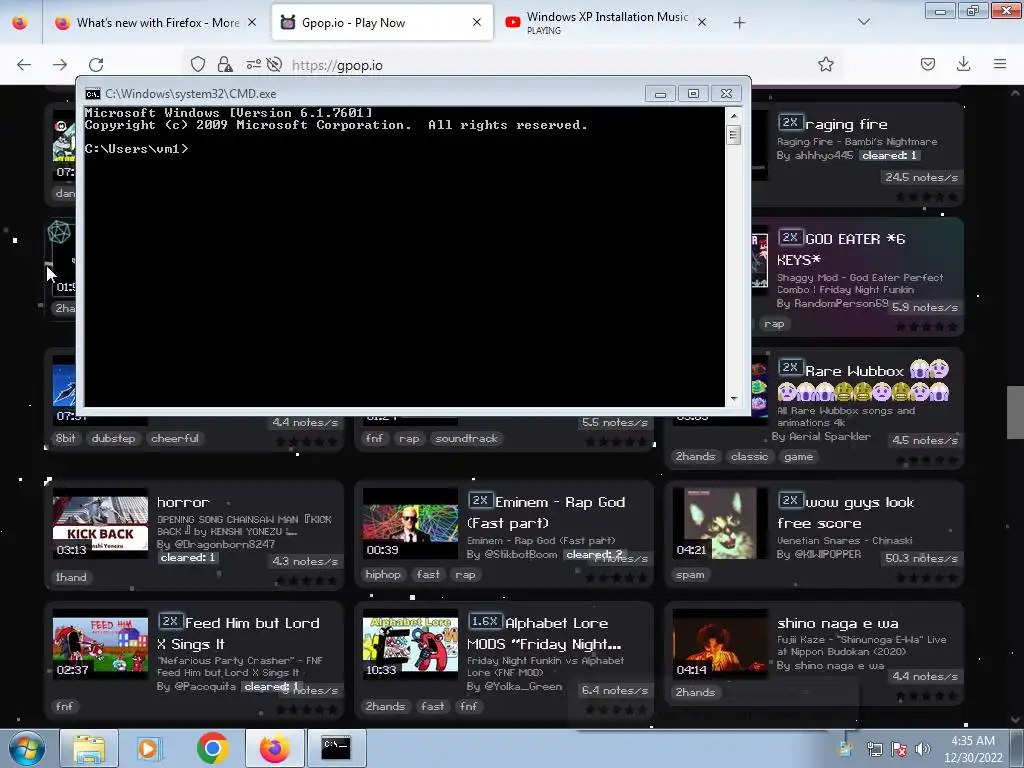Open the Alphabet Lore MODS thumbnail
Image resolution: width=1024 pixels, height=768 pixels.
[410, 645]
